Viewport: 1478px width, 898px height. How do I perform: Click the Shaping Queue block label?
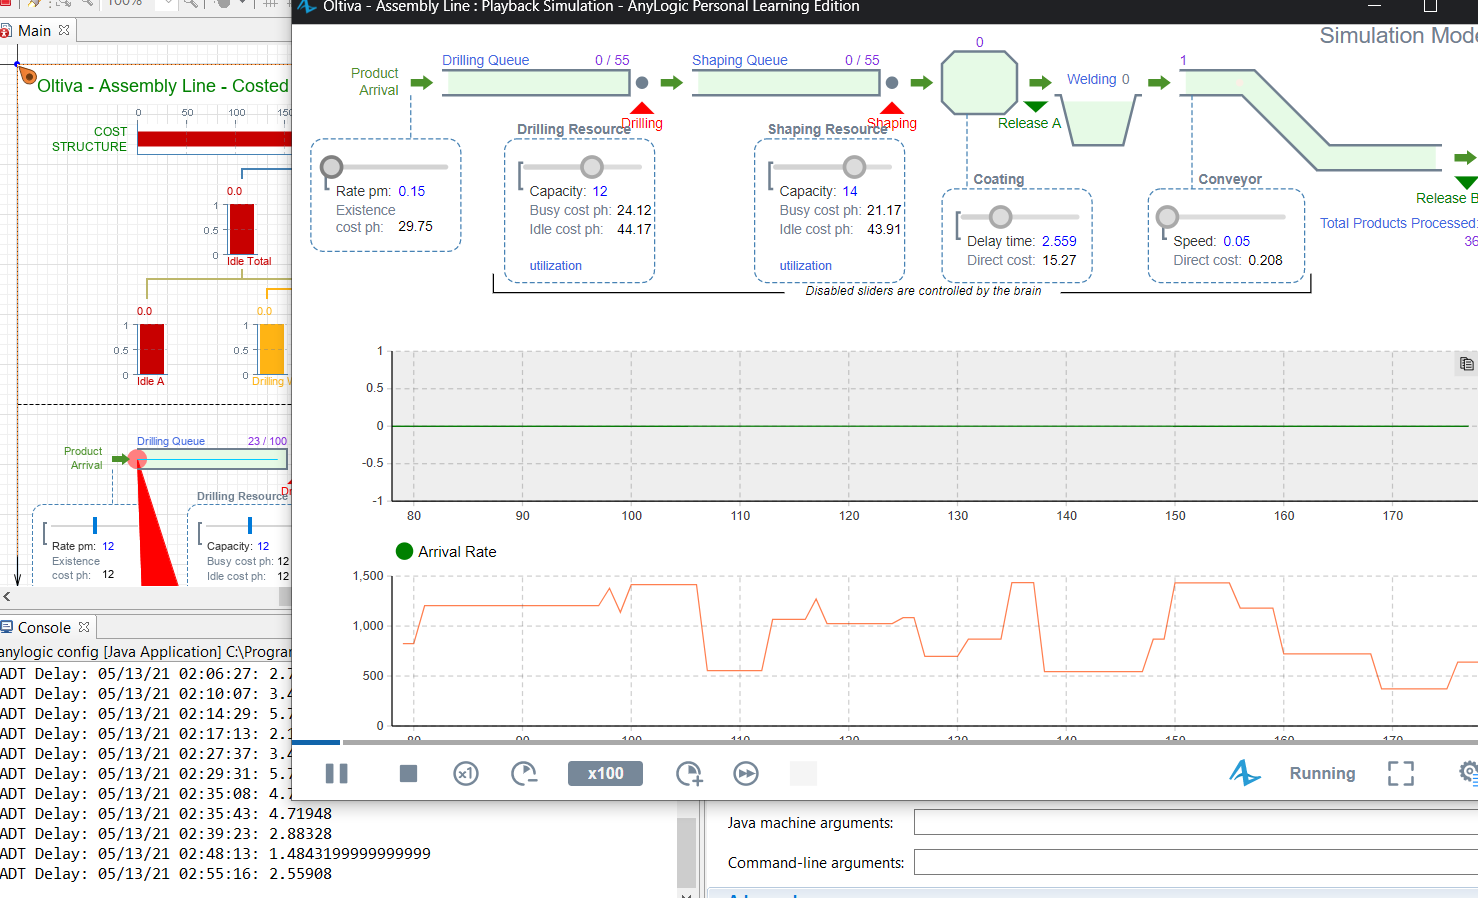point(739,60)
